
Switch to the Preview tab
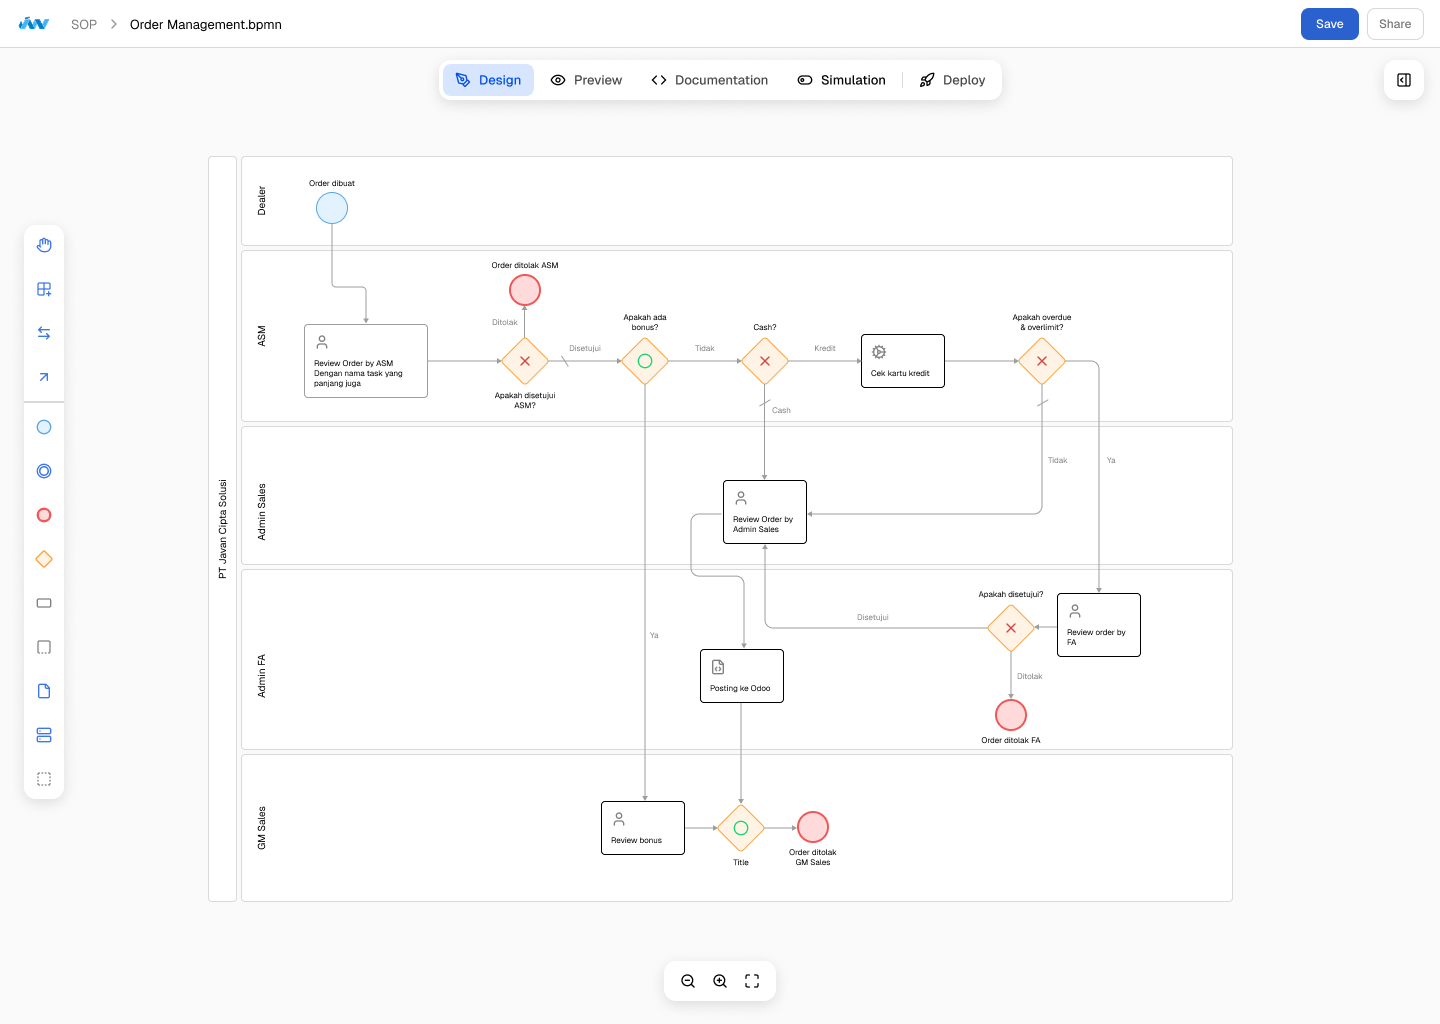586,80
